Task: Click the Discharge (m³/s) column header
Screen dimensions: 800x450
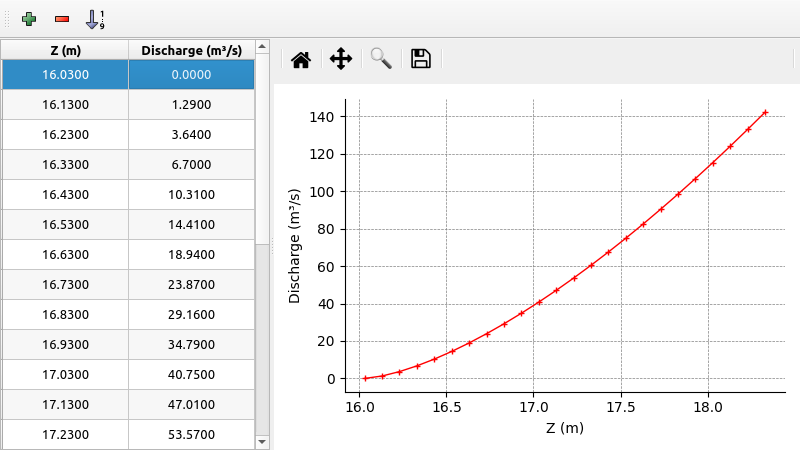Action: pos(191,50)
